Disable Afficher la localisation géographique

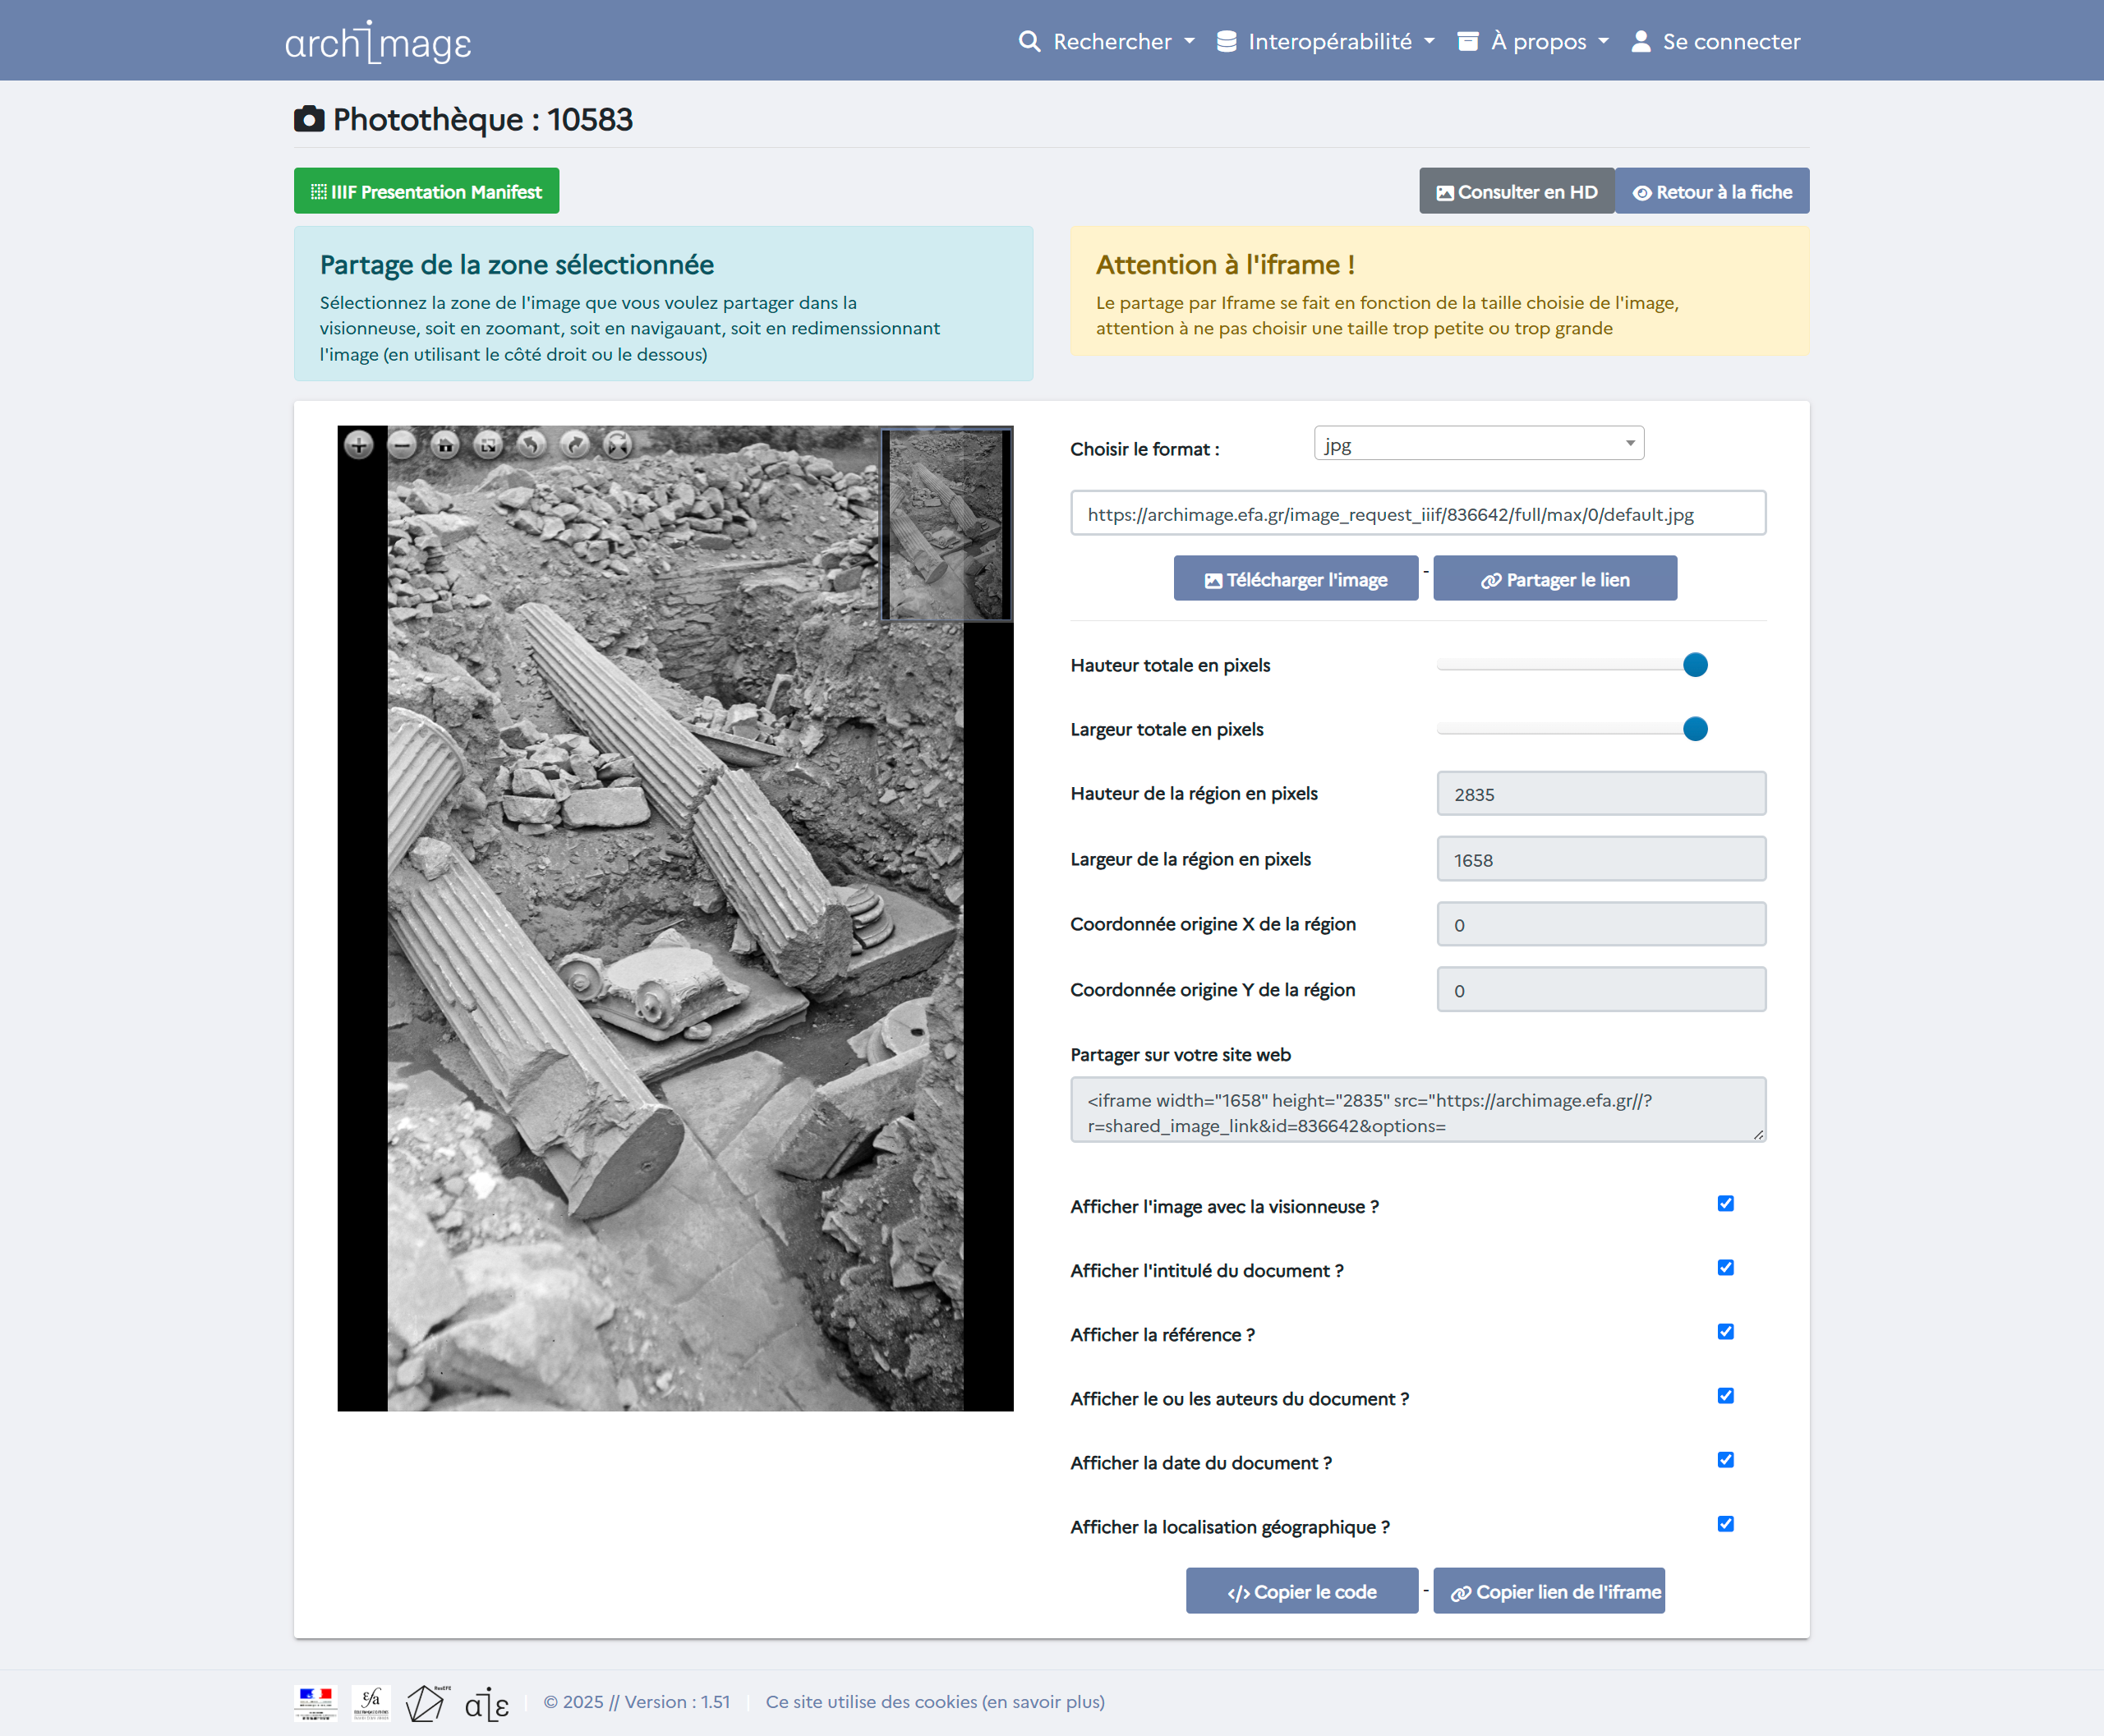click(x=1725, y=1524)
